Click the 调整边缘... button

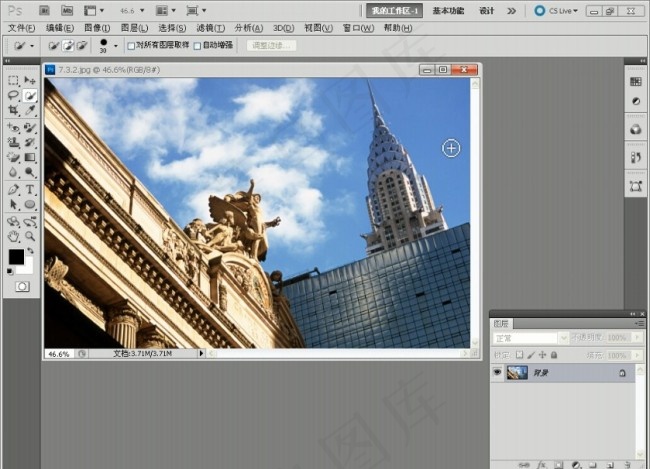[271, 45]
